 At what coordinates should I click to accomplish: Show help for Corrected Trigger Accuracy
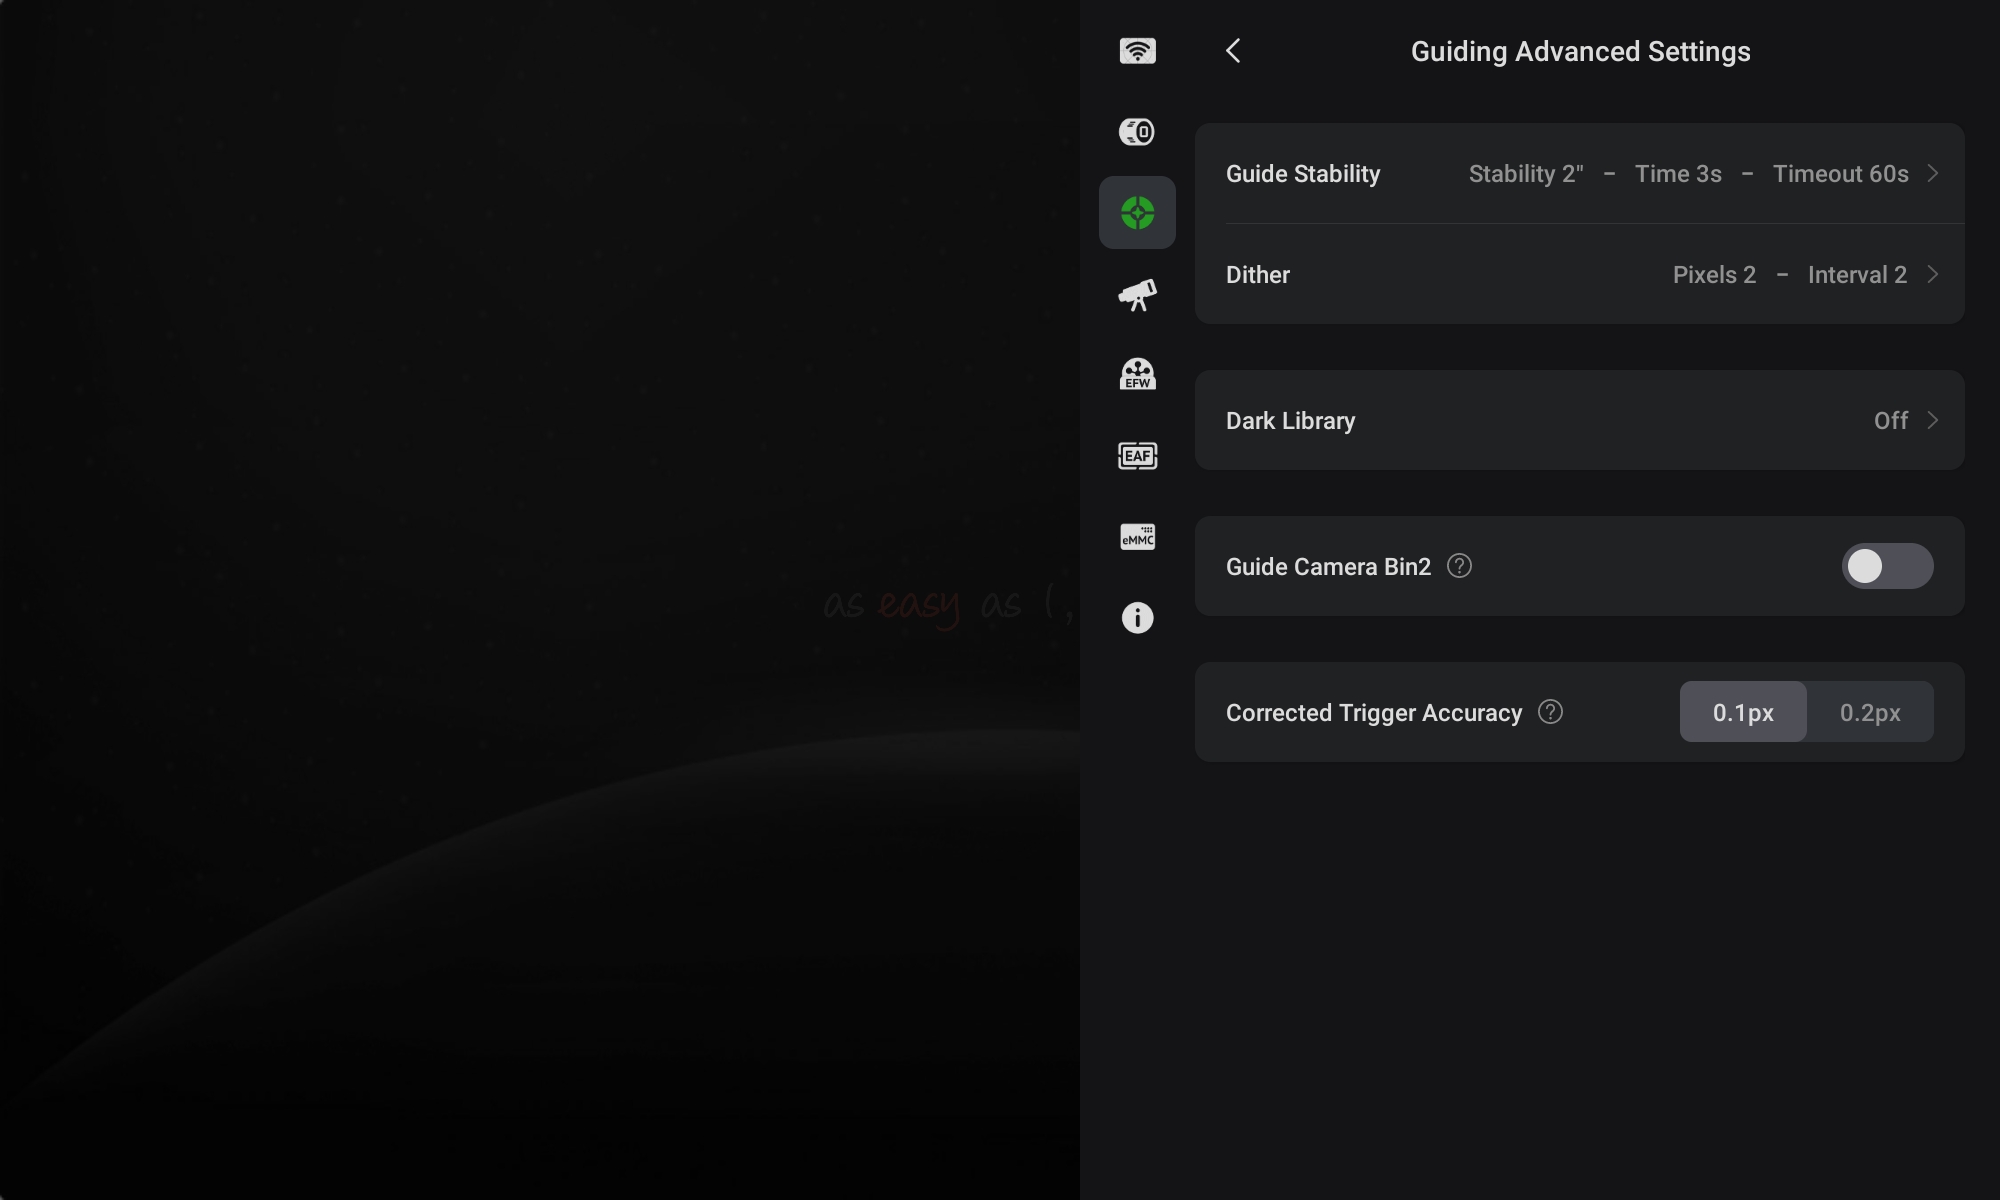coord(1550,712)
